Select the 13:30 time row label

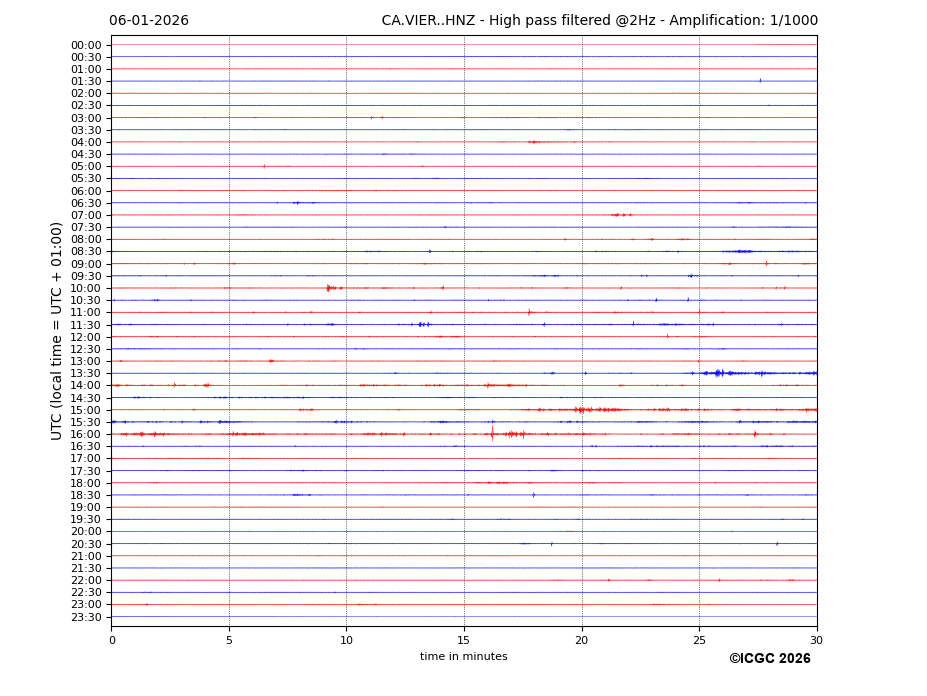(86, 373)
